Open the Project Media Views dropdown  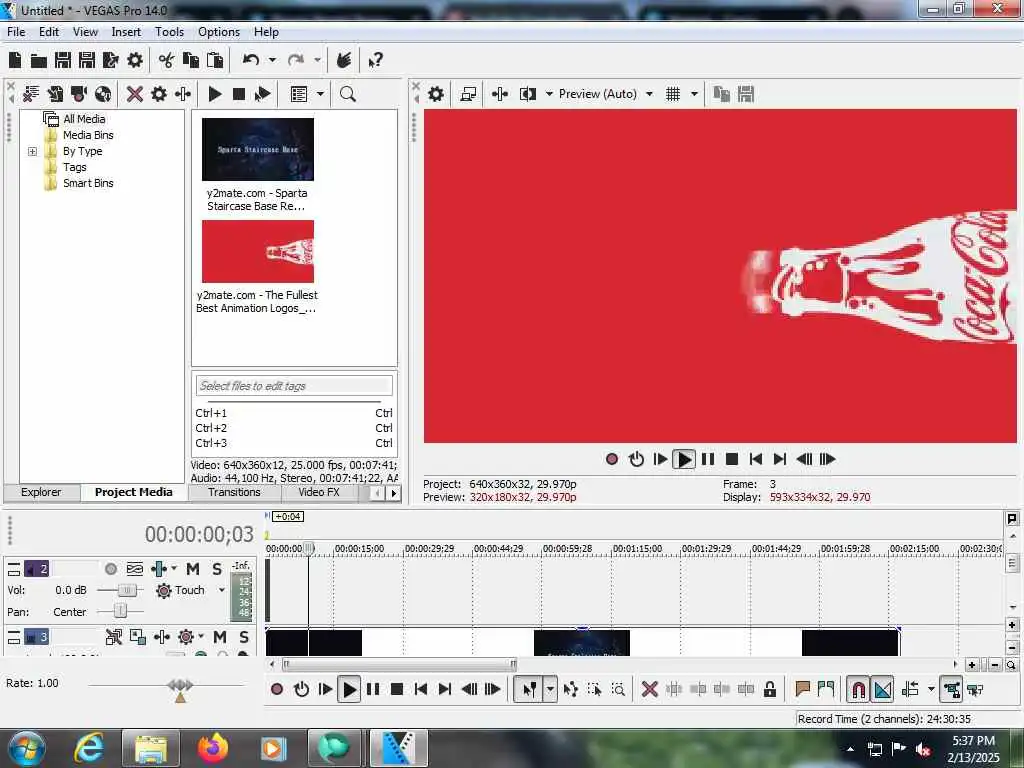[320, 94]
